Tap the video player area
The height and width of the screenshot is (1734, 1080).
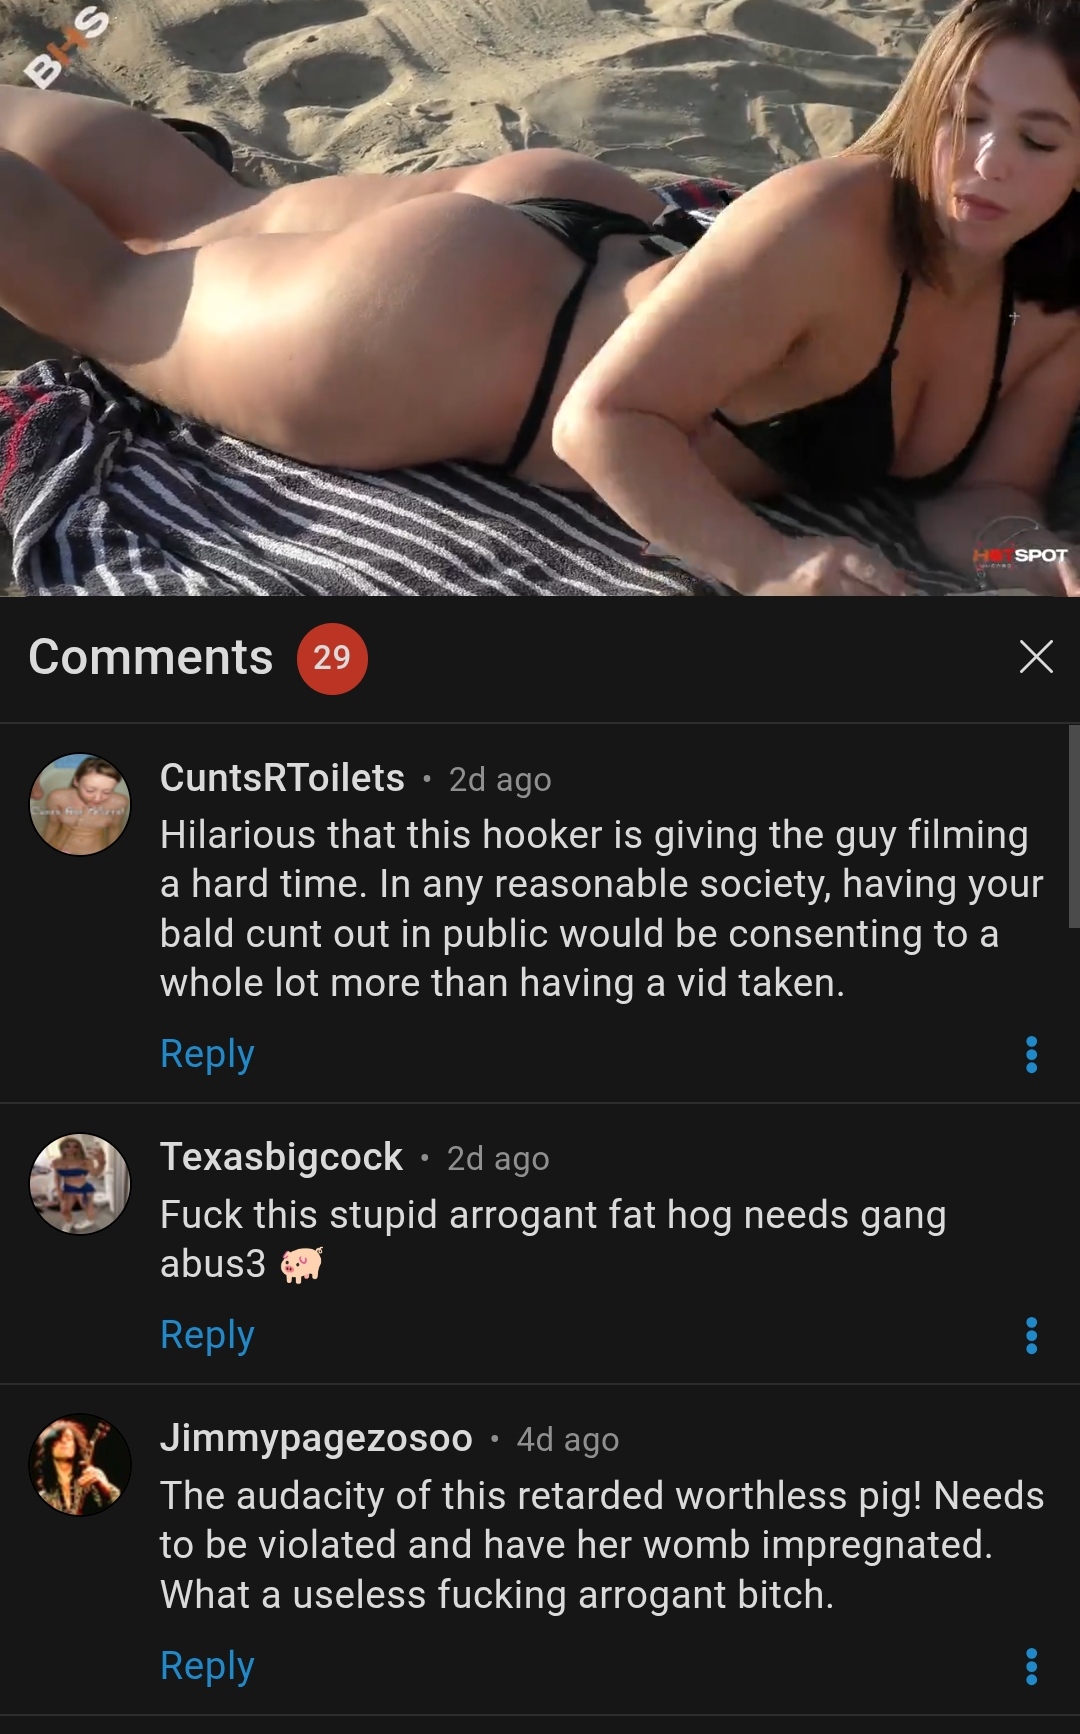click(540, 298)
